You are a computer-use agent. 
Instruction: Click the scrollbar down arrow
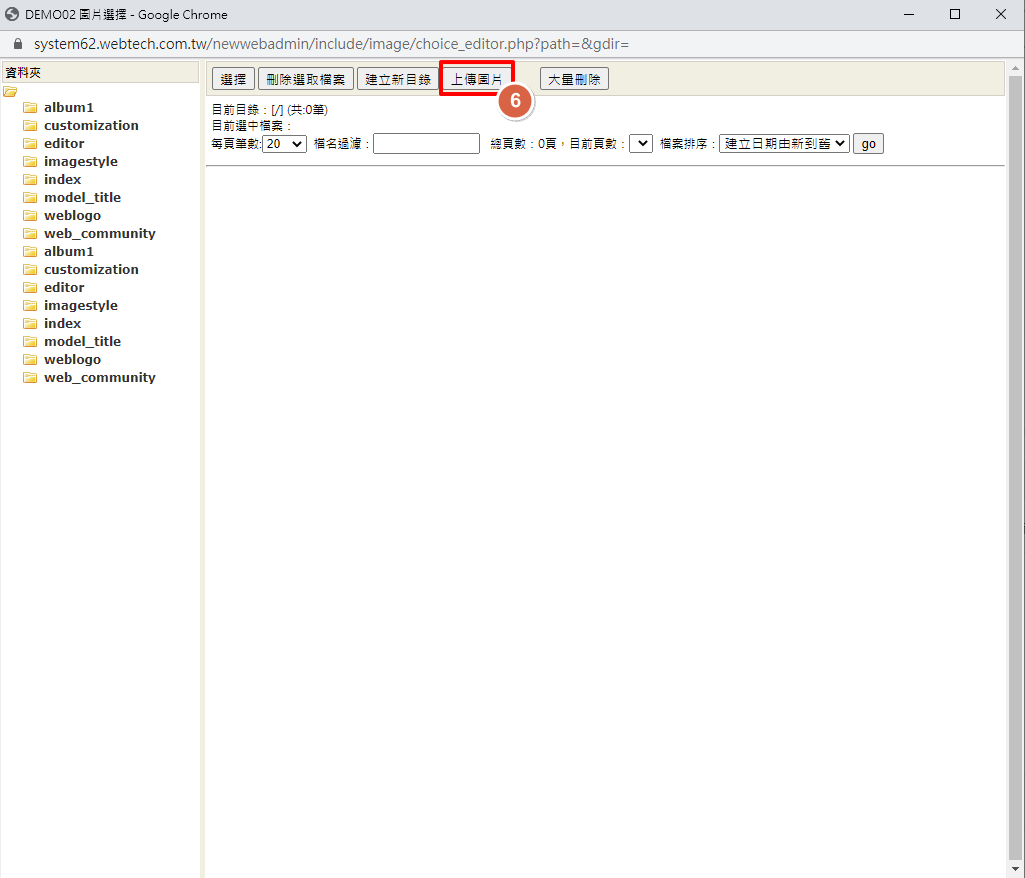point(1016,868)
